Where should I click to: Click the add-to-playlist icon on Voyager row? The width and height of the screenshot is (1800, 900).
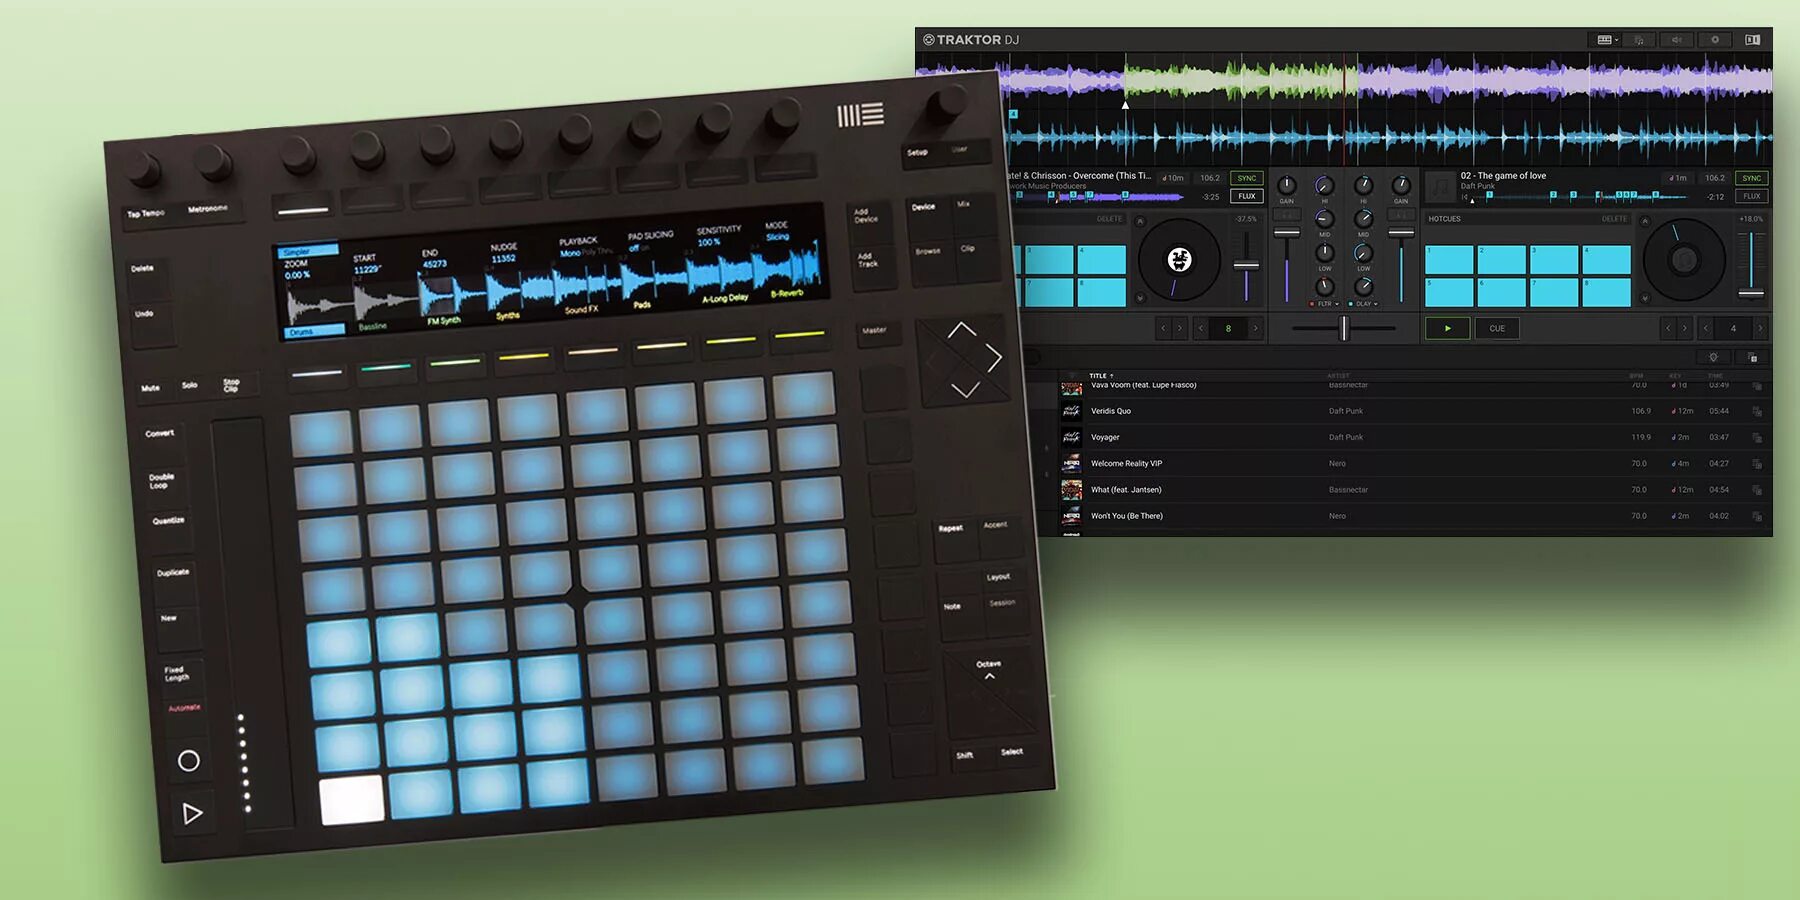coord(1757,437)
